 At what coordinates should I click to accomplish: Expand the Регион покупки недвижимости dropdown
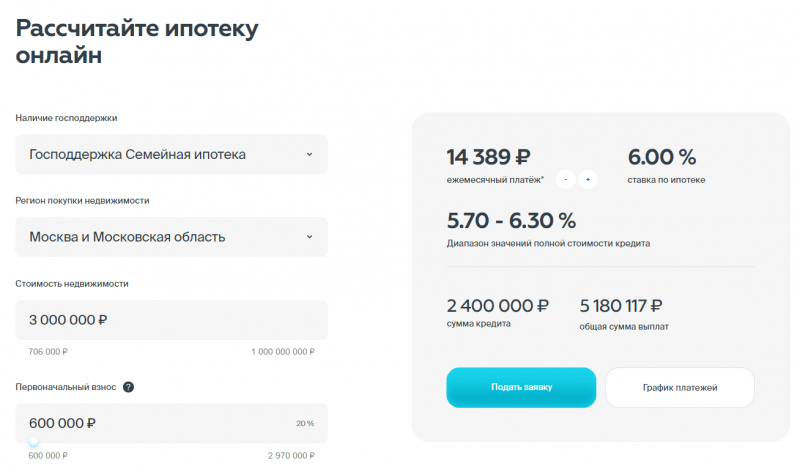[171, 237]
